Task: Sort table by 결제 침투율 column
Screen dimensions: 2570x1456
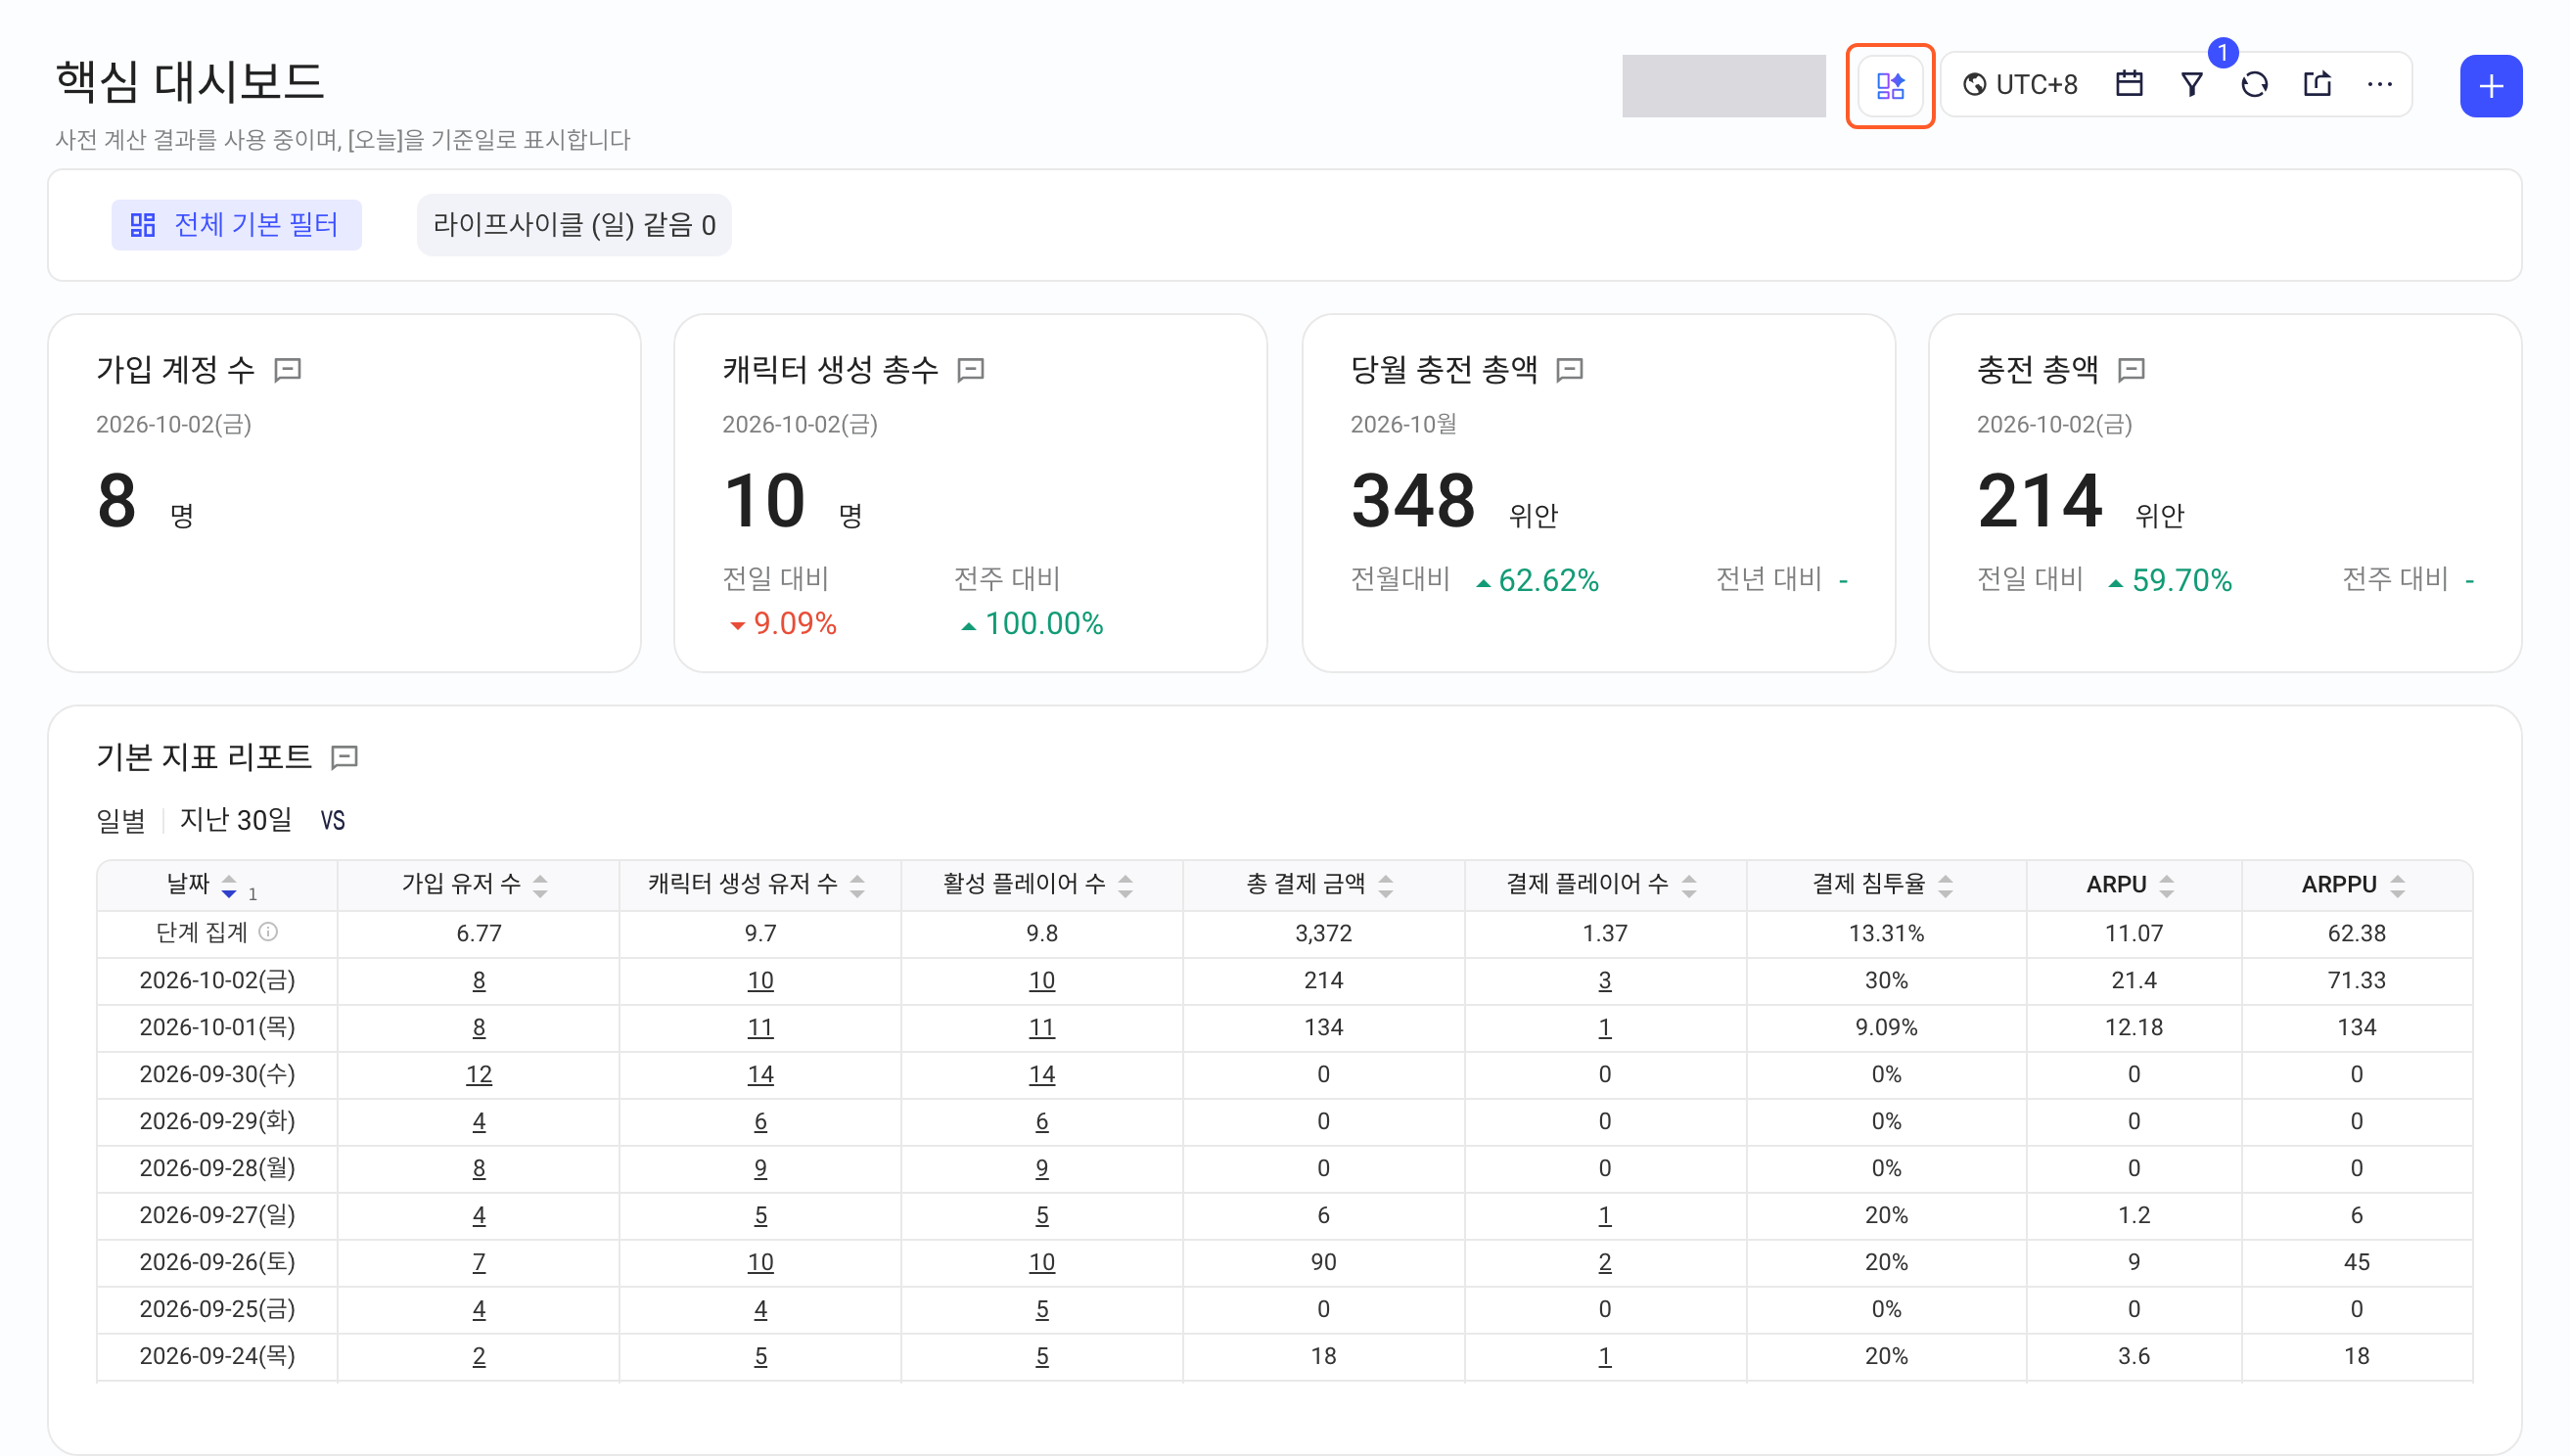Action: (x=1946, y=886)
